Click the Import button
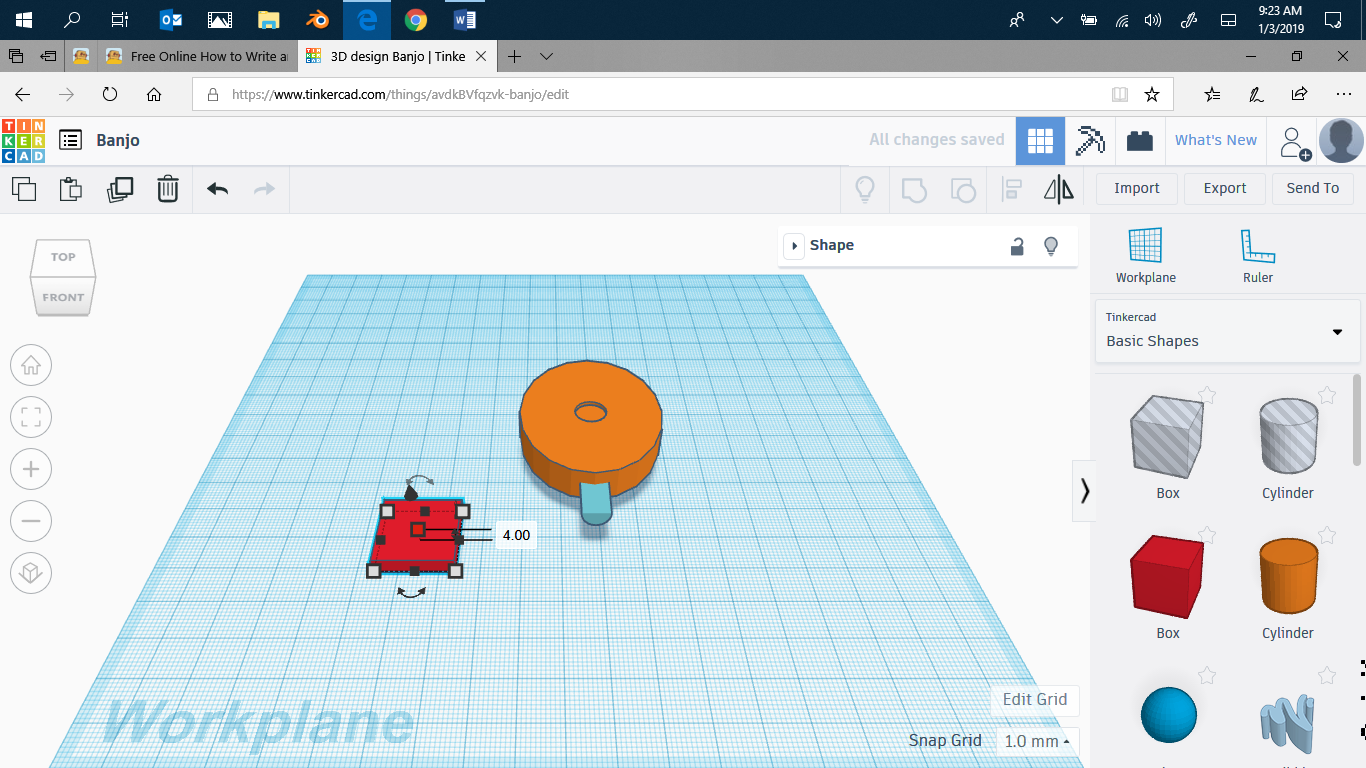The image size is (1366, 768). [x=1137, y=188]
